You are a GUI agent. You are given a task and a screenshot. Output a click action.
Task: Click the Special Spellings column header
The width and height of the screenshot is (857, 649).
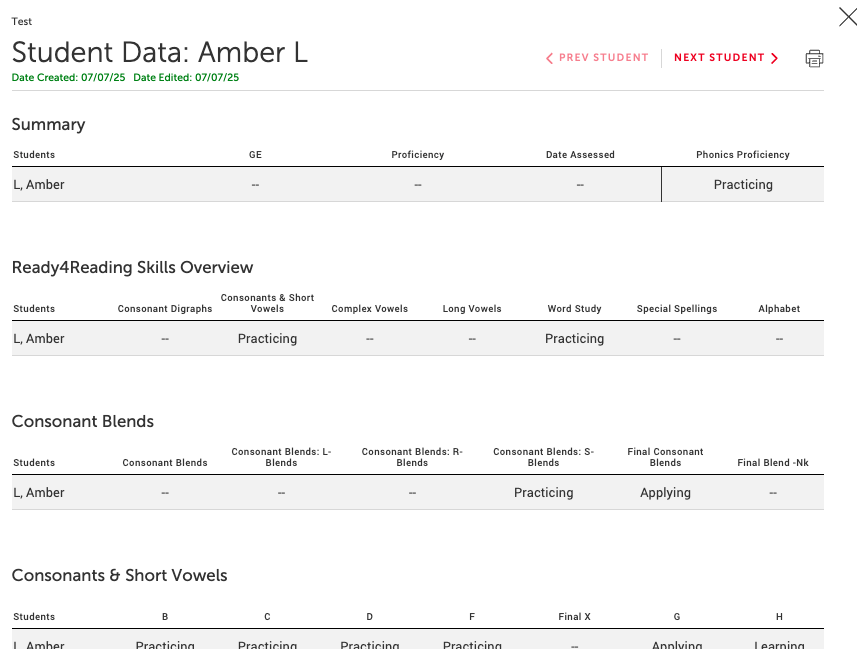tap(677, 309)
